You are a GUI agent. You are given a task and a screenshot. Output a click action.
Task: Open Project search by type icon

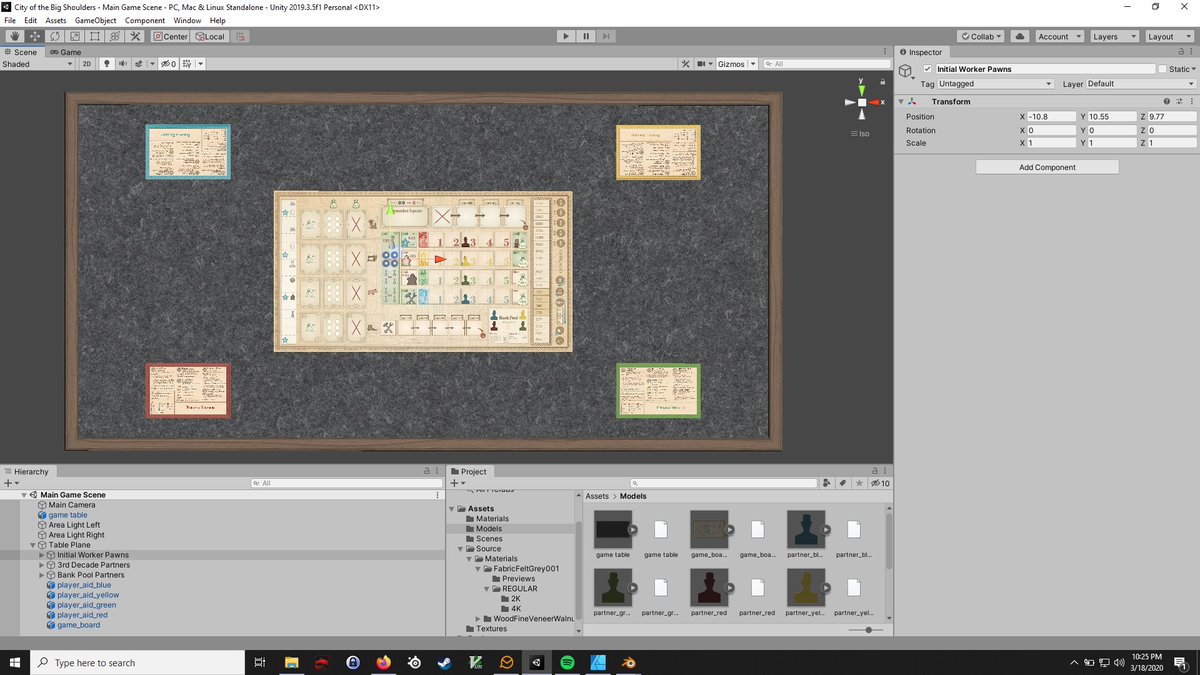click(x=827, y=483)
